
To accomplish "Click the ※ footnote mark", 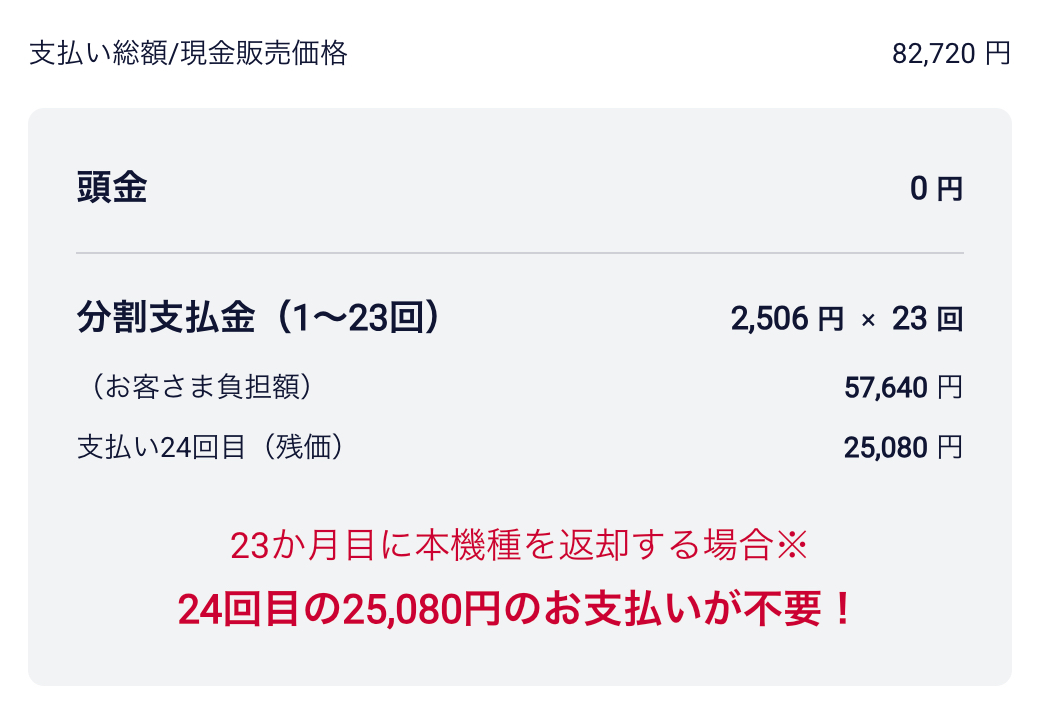I will [x=791, y=546].
